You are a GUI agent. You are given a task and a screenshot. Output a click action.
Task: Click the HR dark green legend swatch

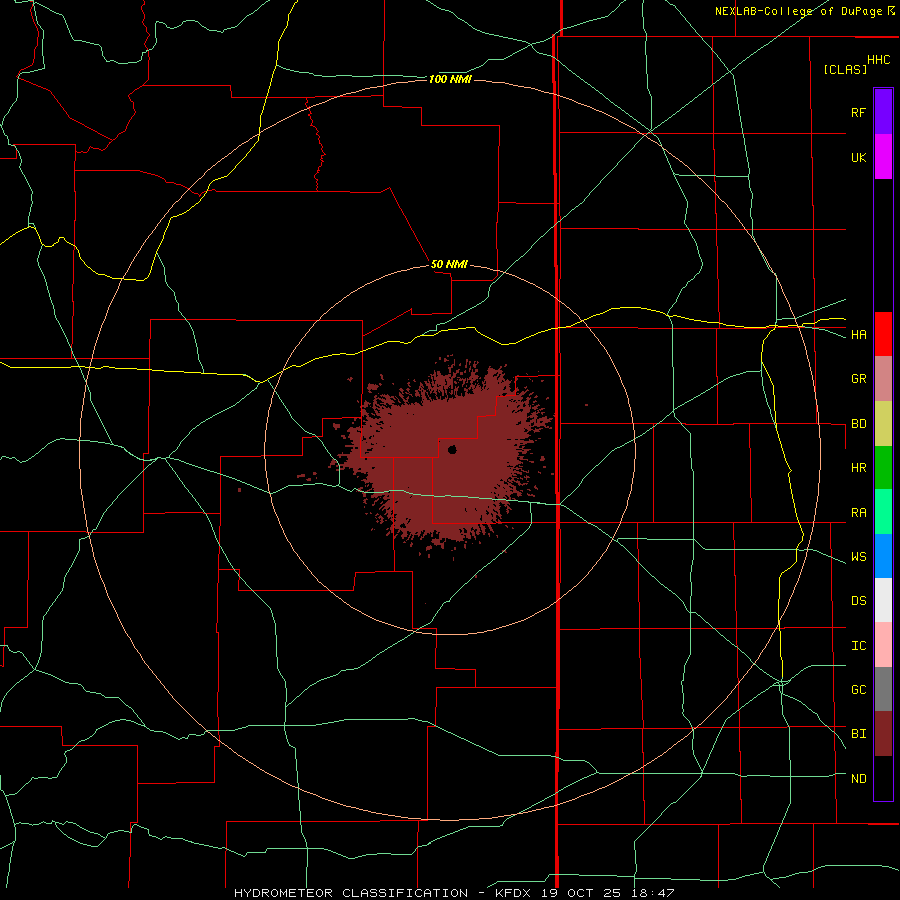point(883,467)
